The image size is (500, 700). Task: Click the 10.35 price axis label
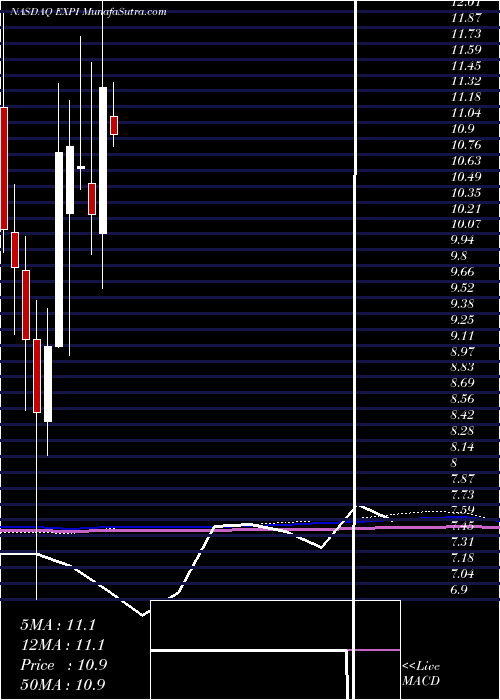(x=466, y=193)
